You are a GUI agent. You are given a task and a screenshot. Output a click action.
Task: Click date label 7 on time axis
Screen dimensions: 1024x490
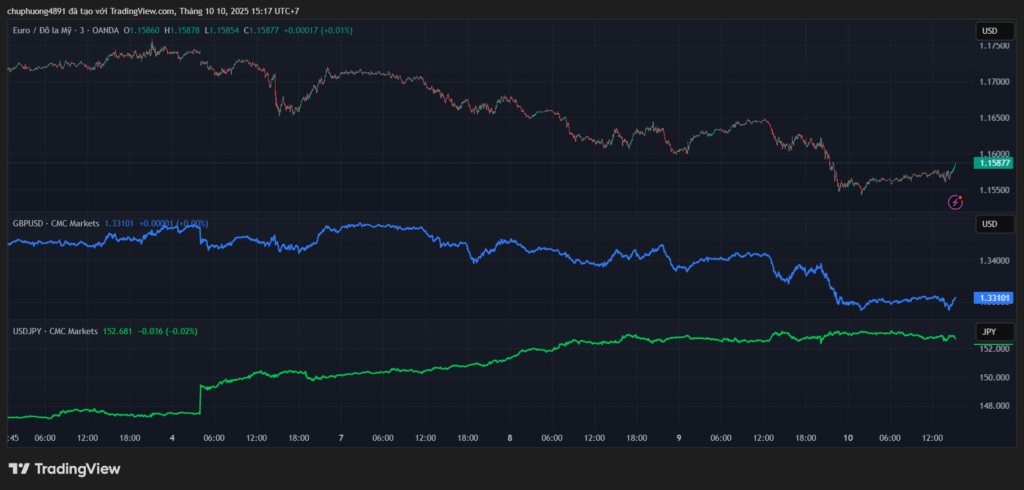[341, 438]
